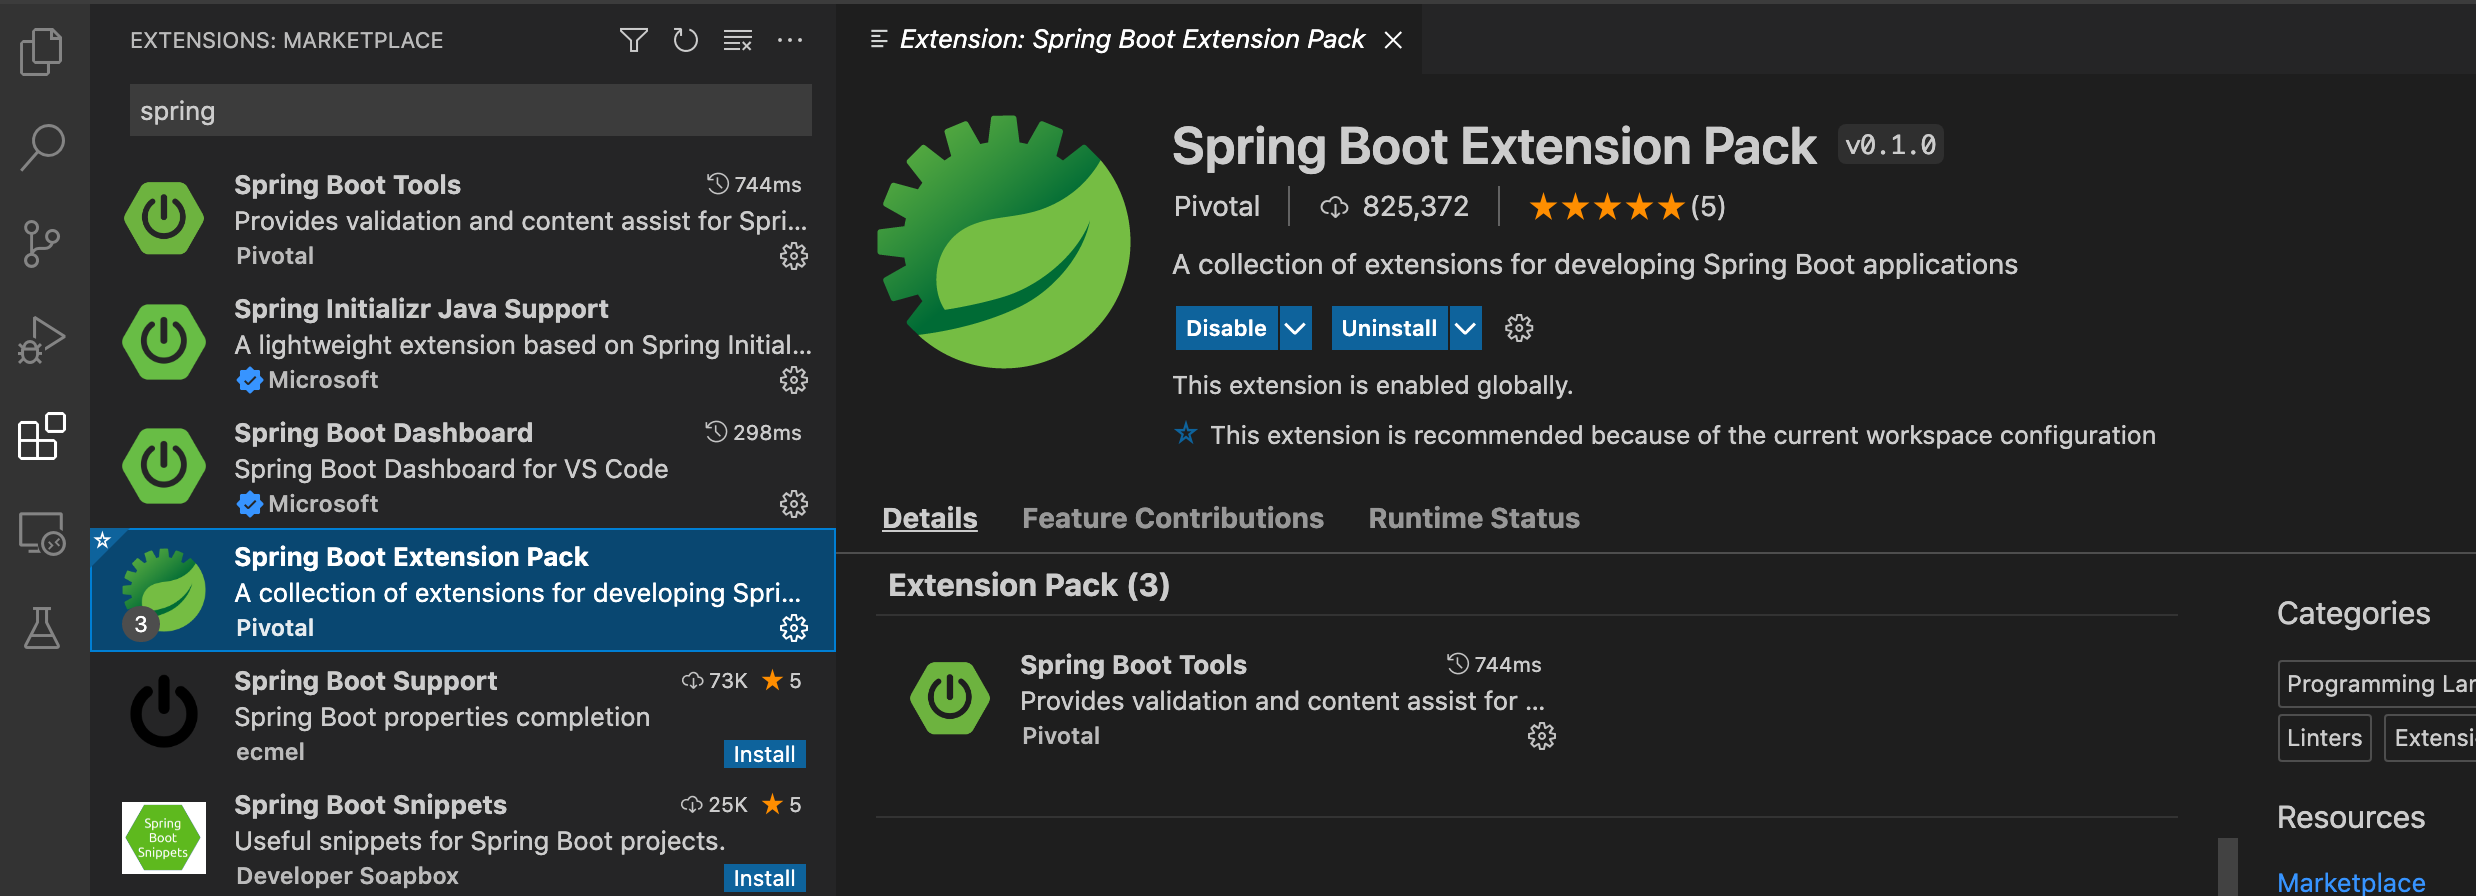This screenshot has width=2476, height=896.
Task: Click the details page scrollbar
Action: 2228,866
